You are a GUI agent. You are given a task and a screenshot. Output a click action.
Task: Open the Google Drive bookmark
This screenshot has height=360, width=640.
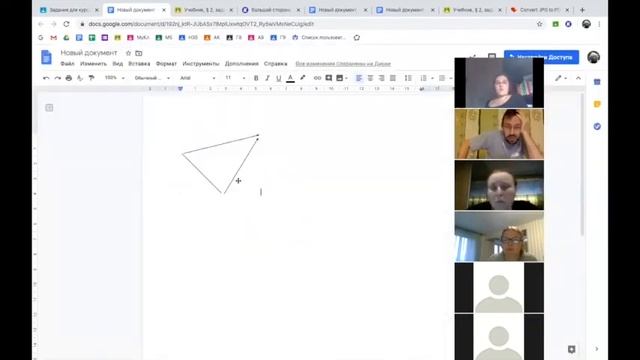66,38
